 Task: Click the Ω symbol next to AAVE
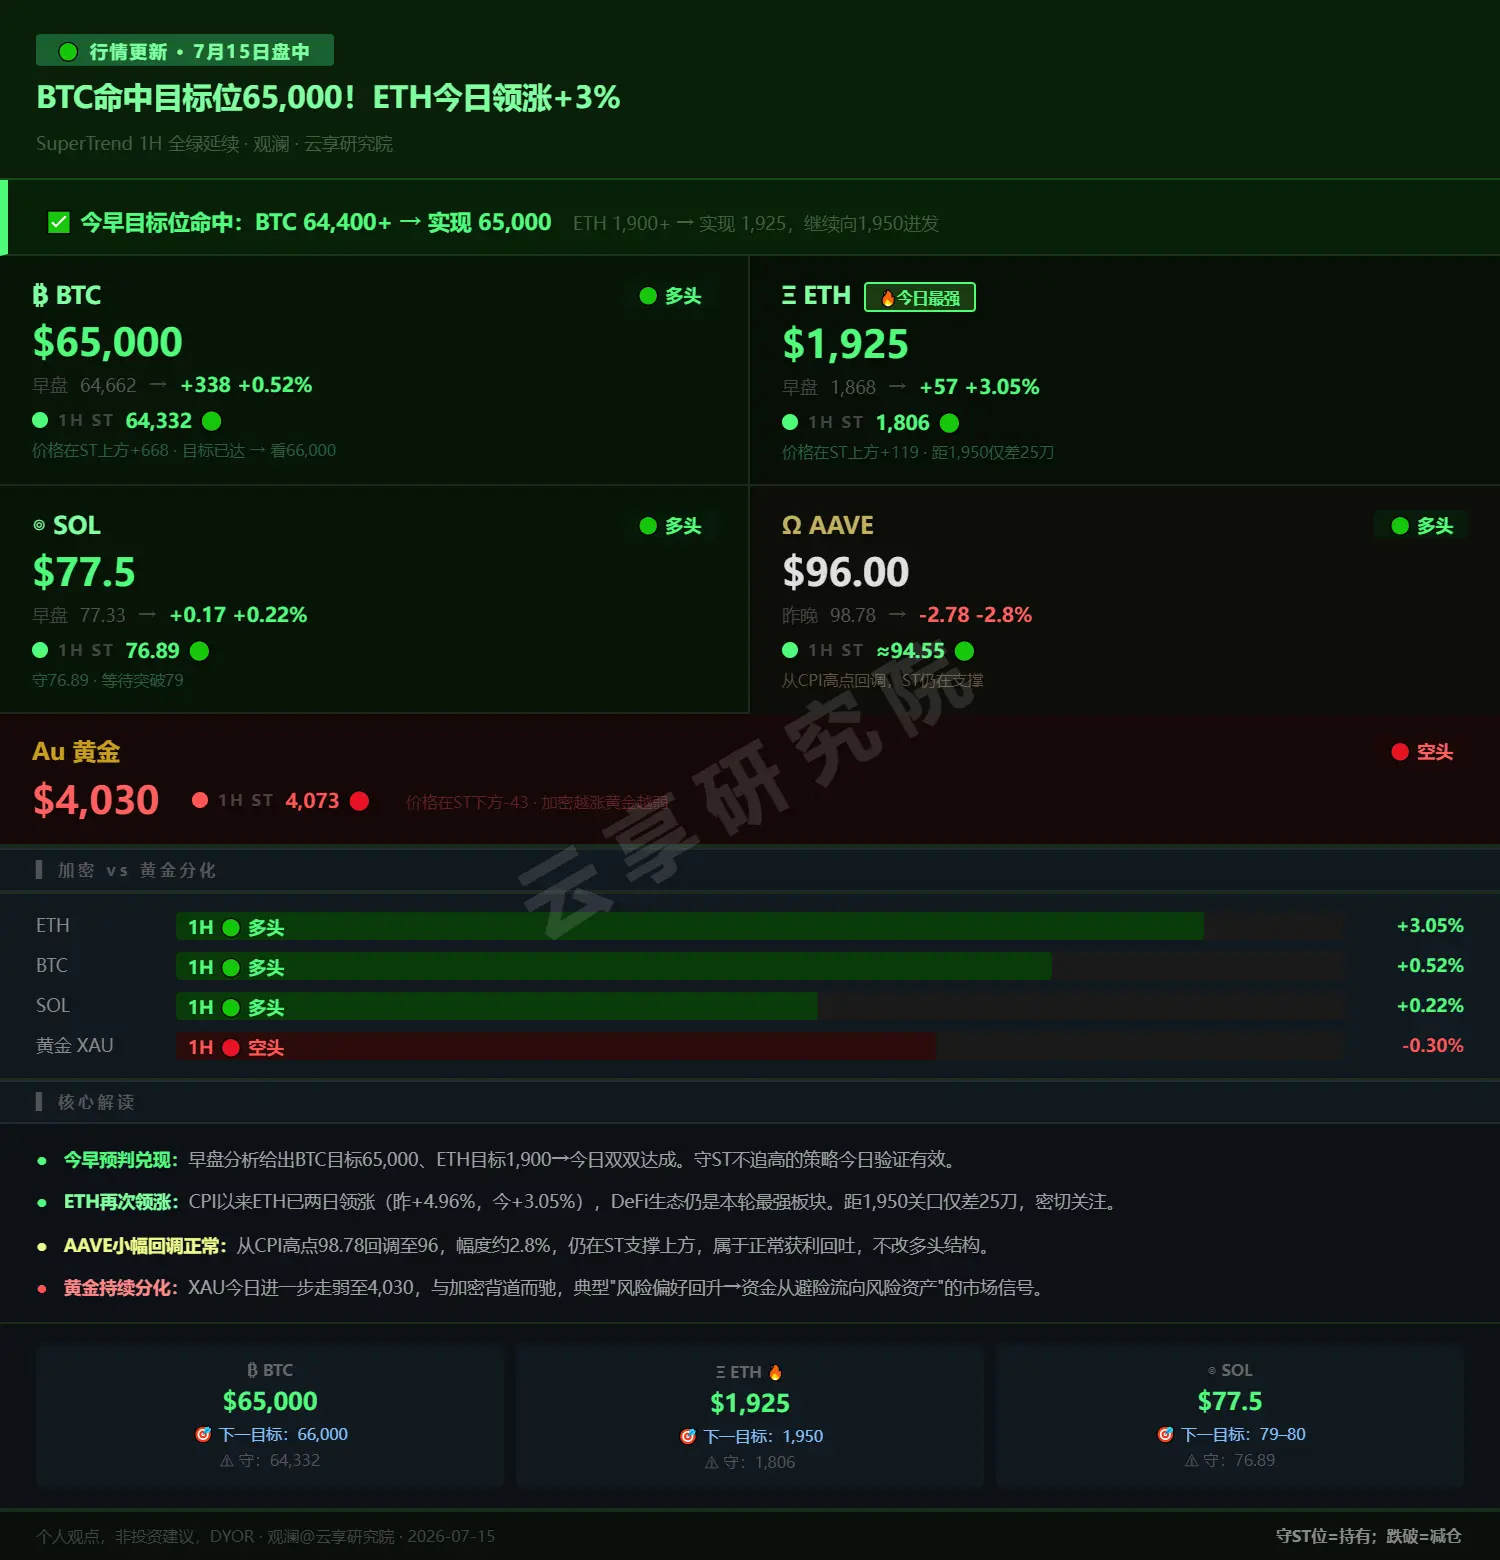[791, 525]
